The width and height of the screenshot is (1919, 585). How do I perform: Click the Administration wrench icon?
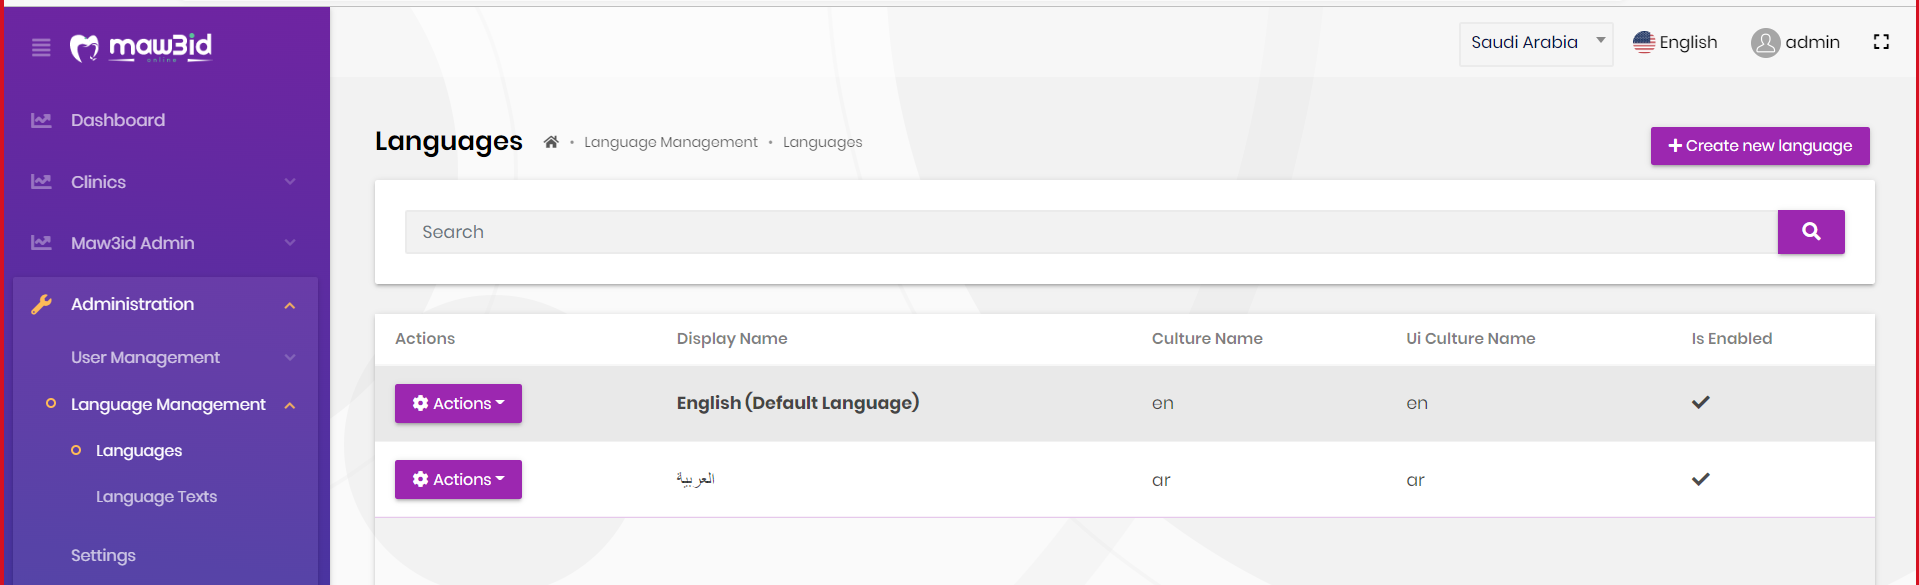click(x=41, y=304)
